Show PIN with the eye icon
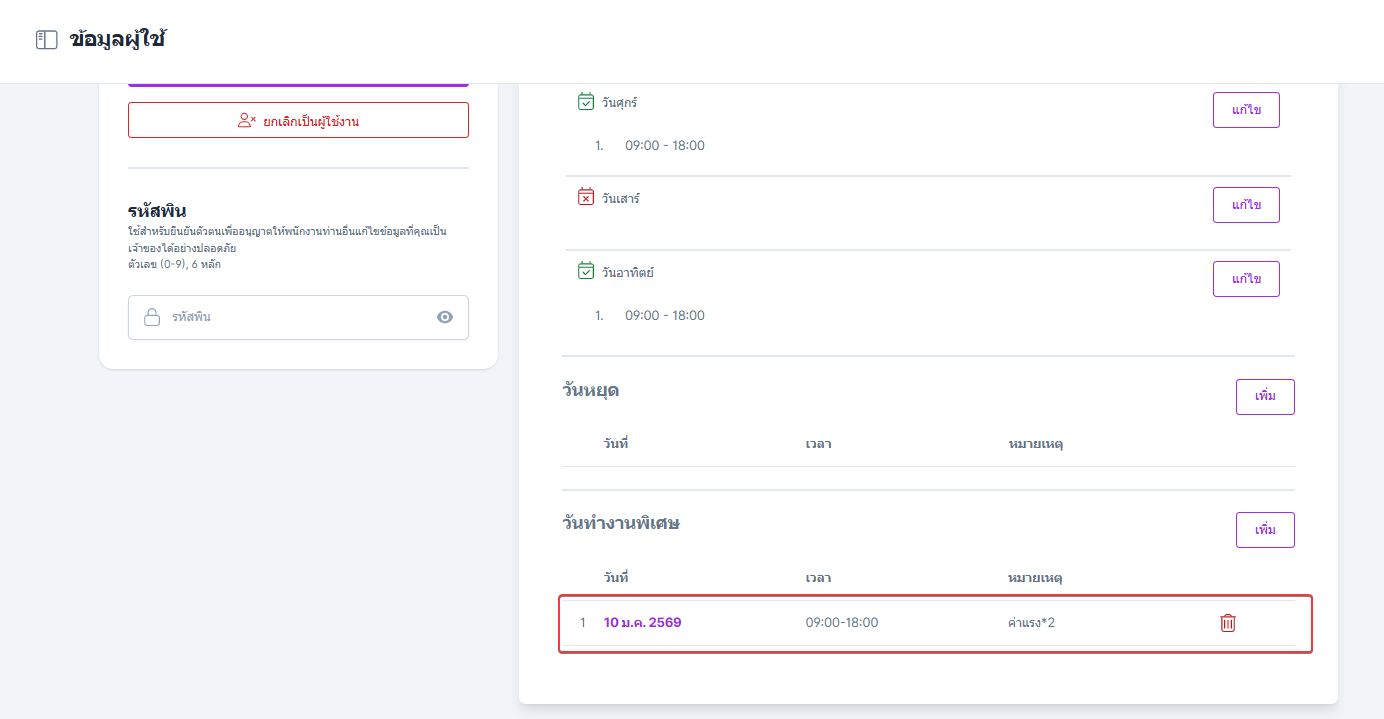Screen dimensions: 1384x719 tap(445, 317)
